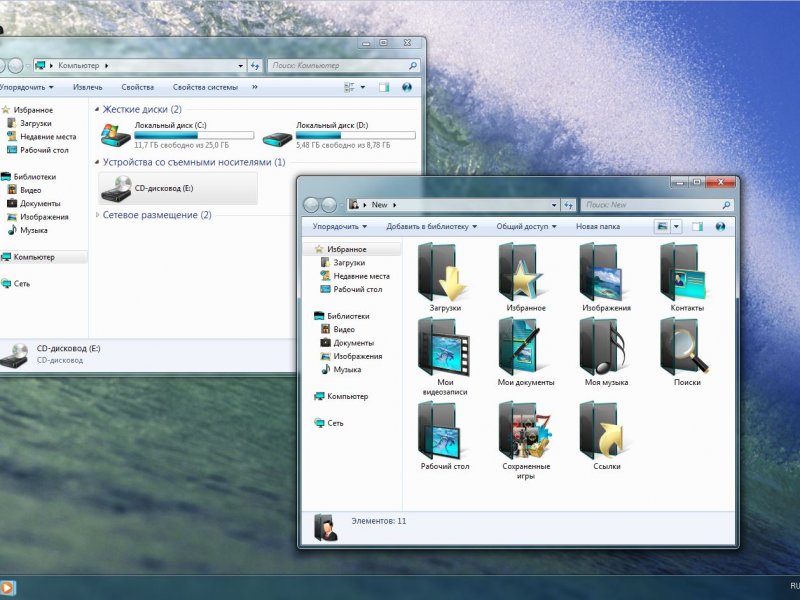Open view options dropdown arrow in Компьютер window

click(x=363, y=87)
